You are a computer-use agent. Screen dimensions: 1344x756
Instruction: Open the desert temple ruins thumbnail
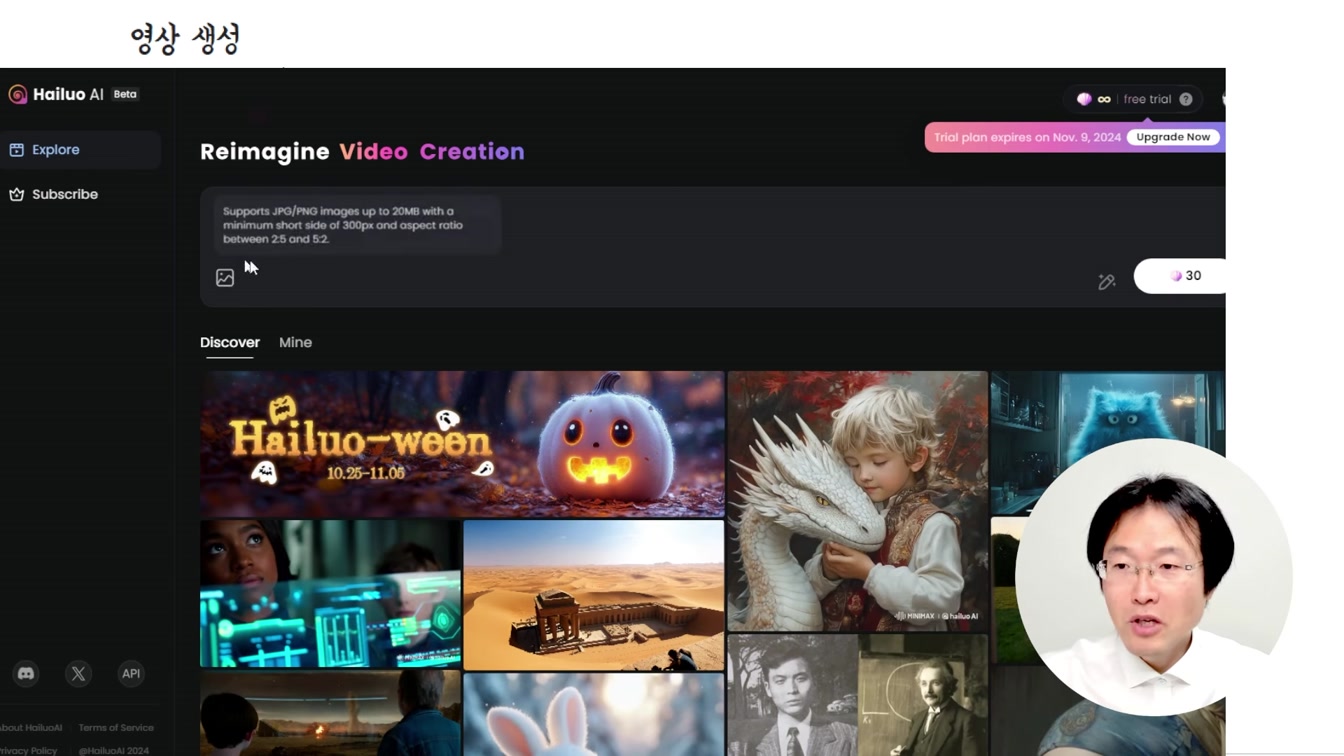[593, 594]
